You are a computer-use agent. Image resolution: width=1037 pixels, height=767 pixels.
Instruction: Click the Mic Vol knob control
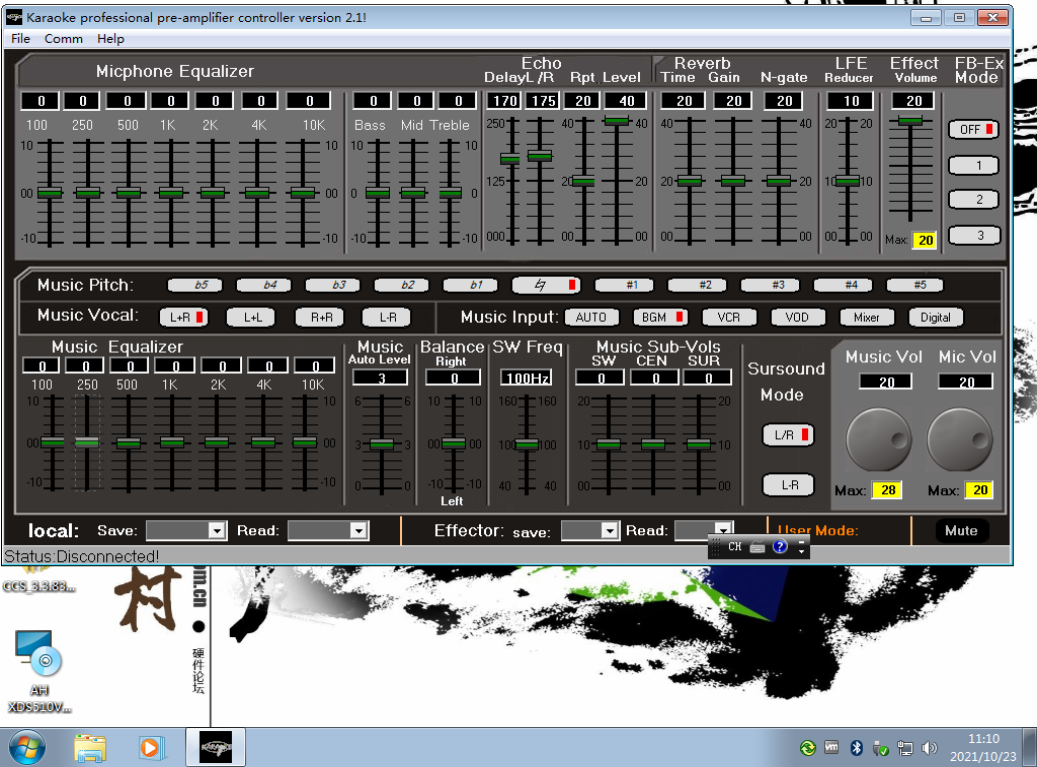[959, 440]
